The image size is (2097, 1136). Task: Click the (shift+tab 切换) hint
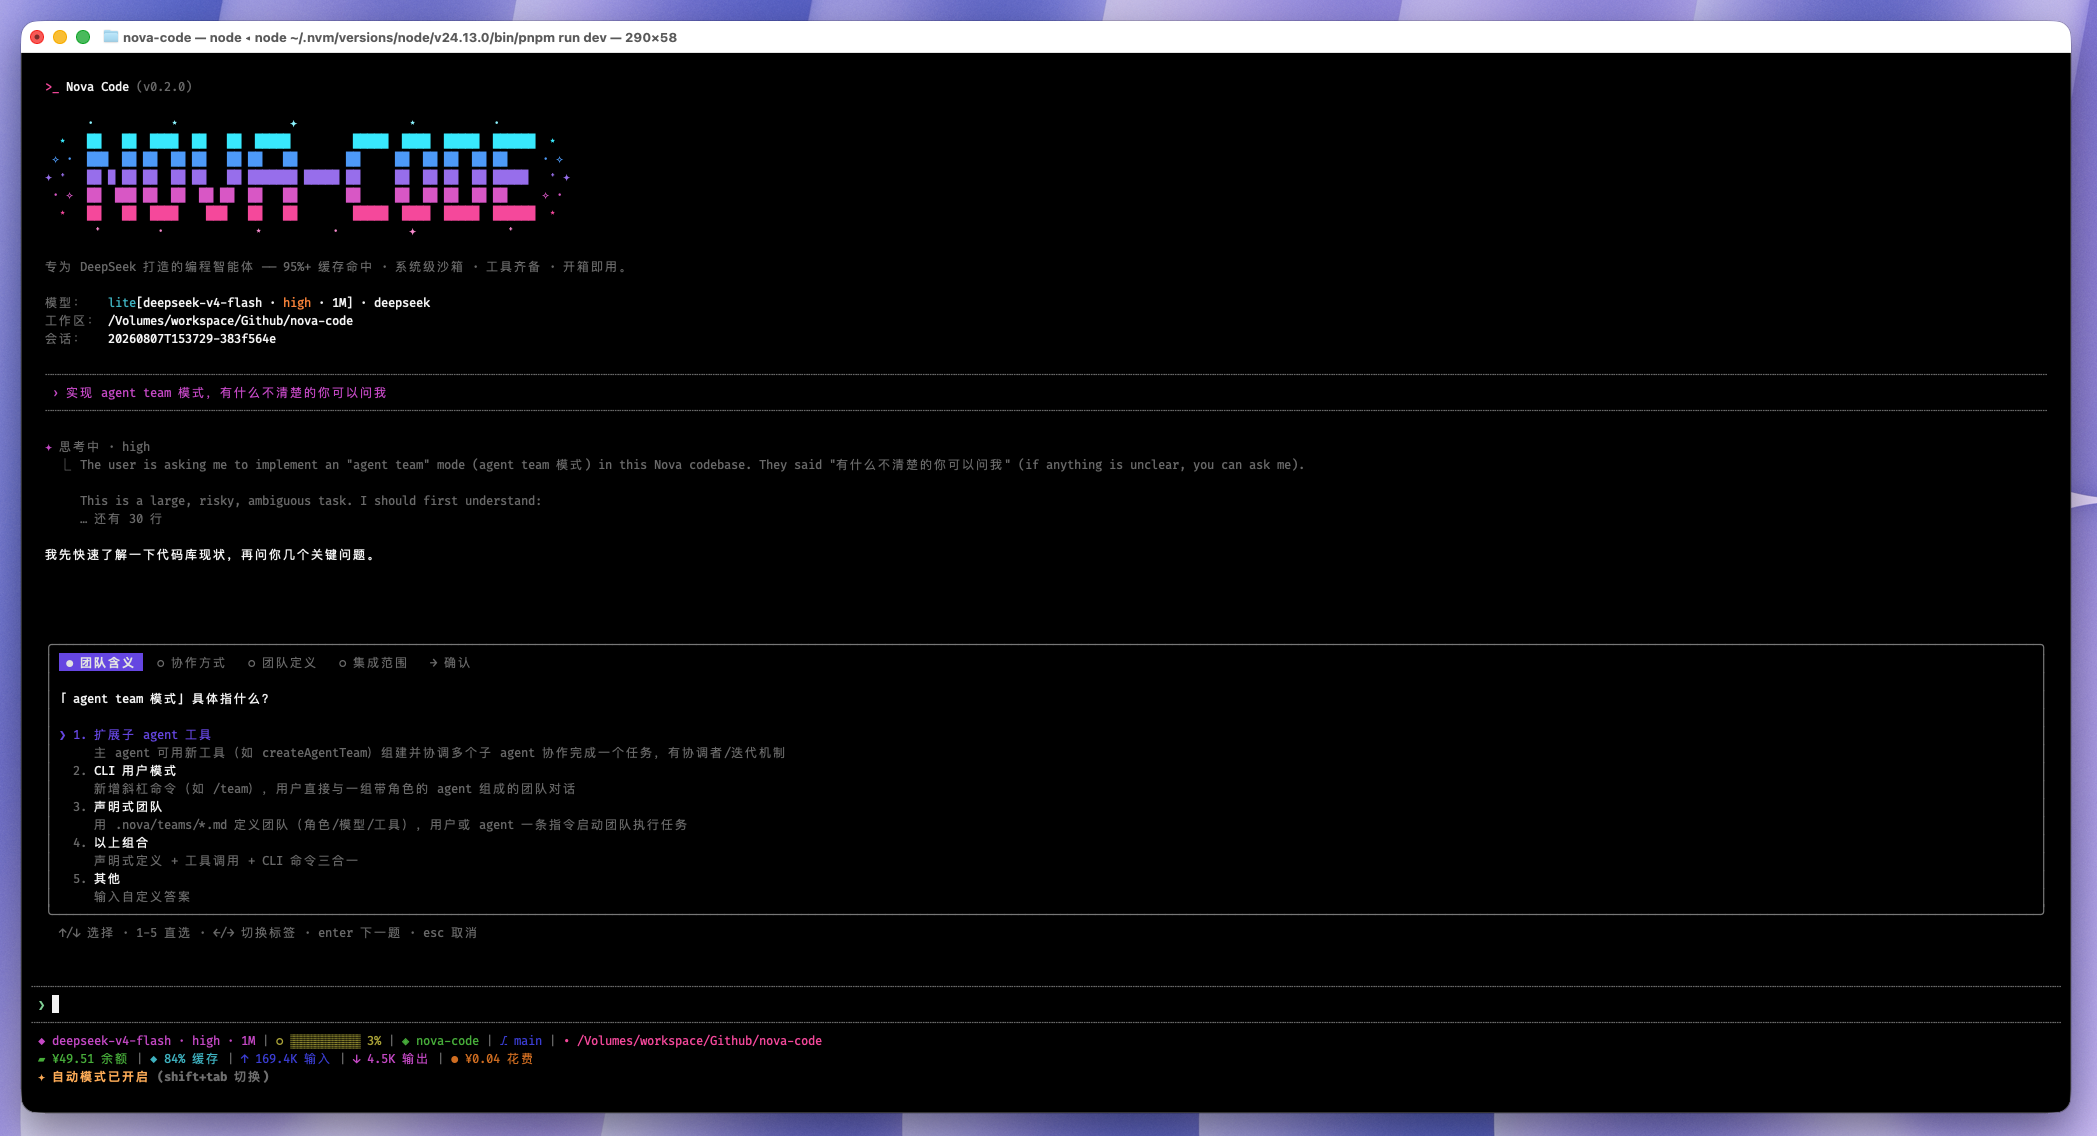(213, 1077)
